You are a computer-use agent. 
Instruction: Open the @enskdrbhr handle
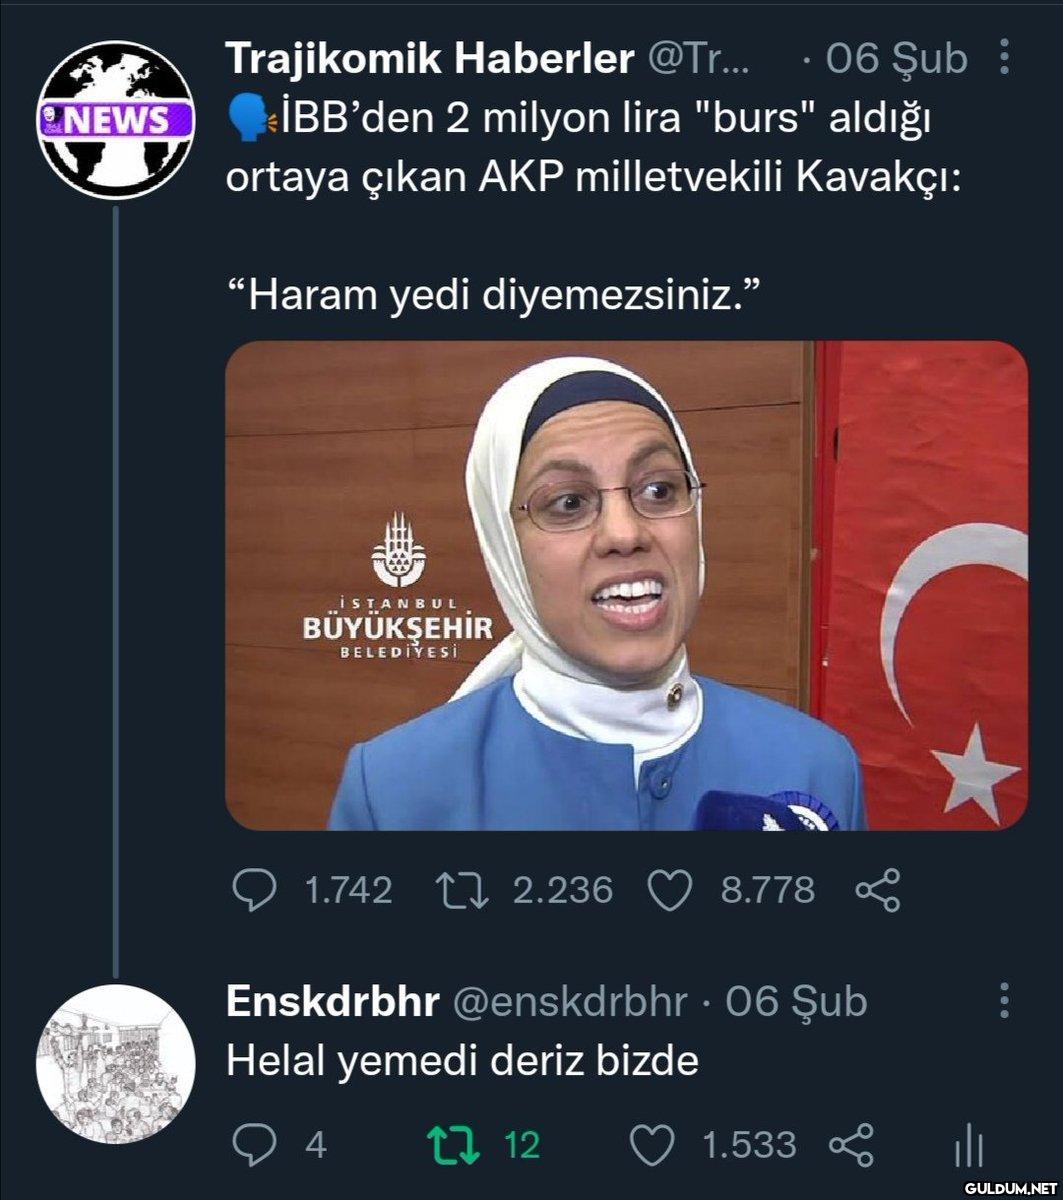(x=570, y=1001)
